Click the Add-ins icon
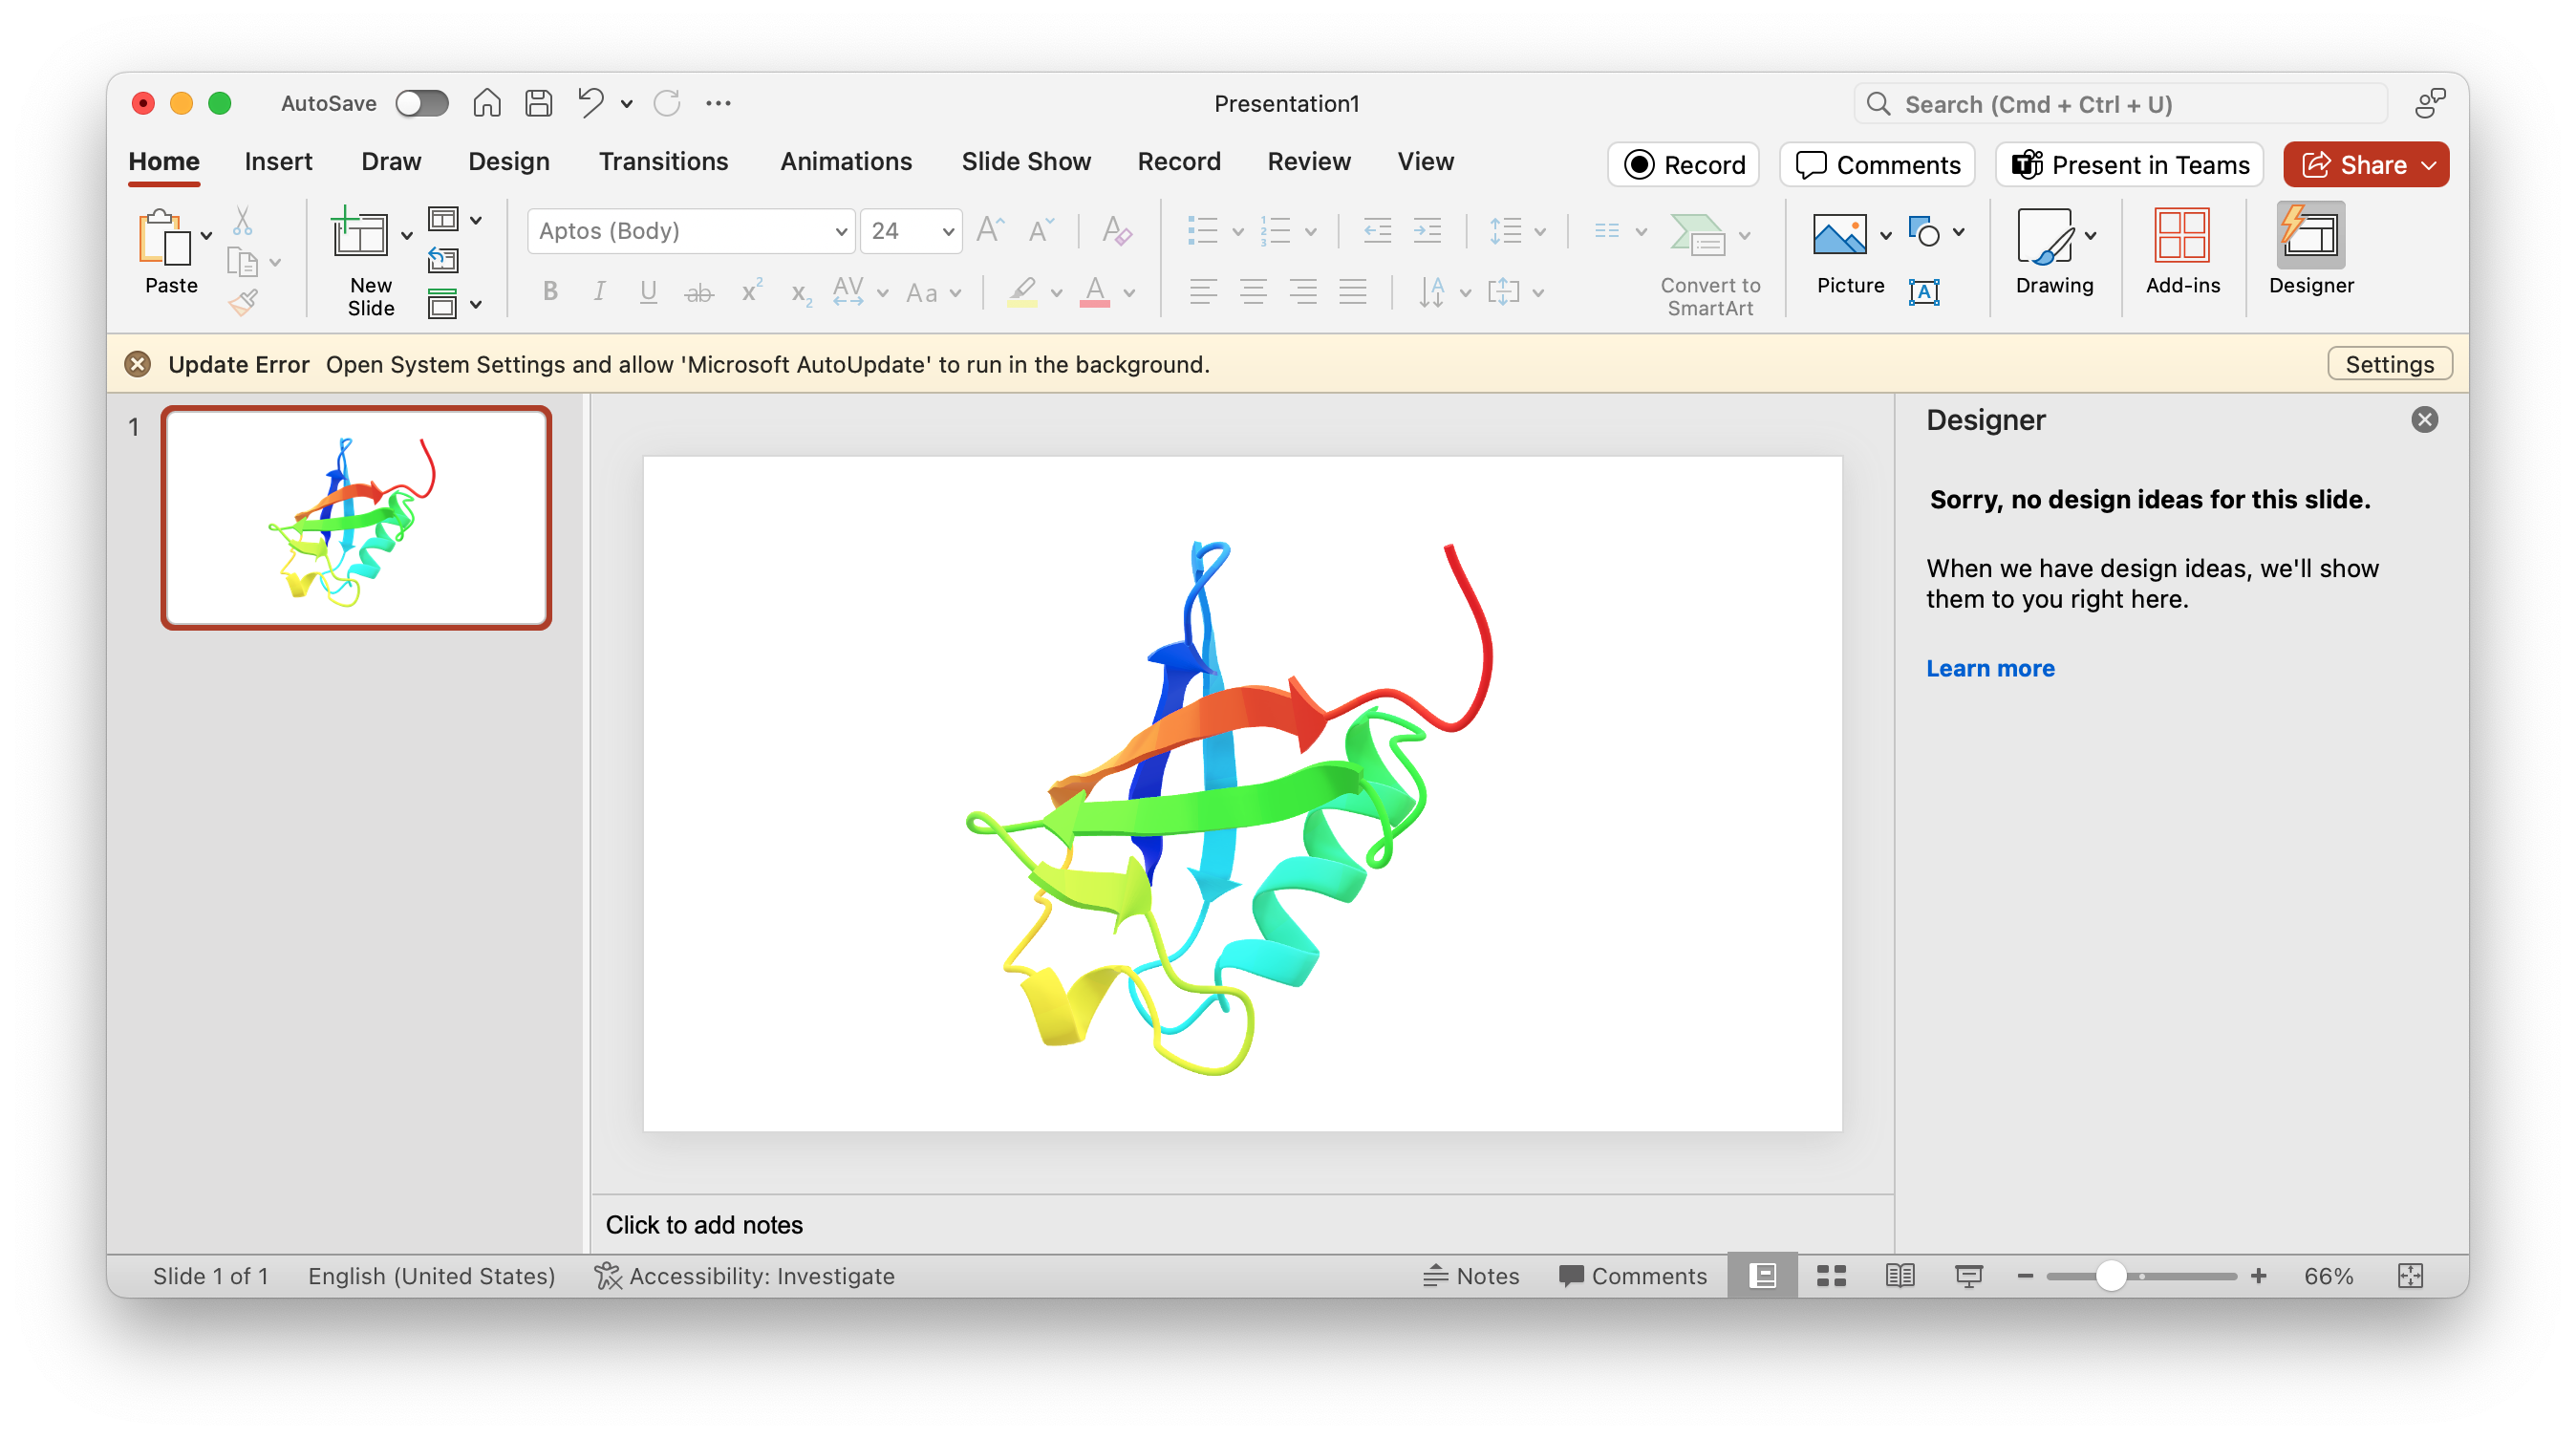 (x=2182, y=236)
